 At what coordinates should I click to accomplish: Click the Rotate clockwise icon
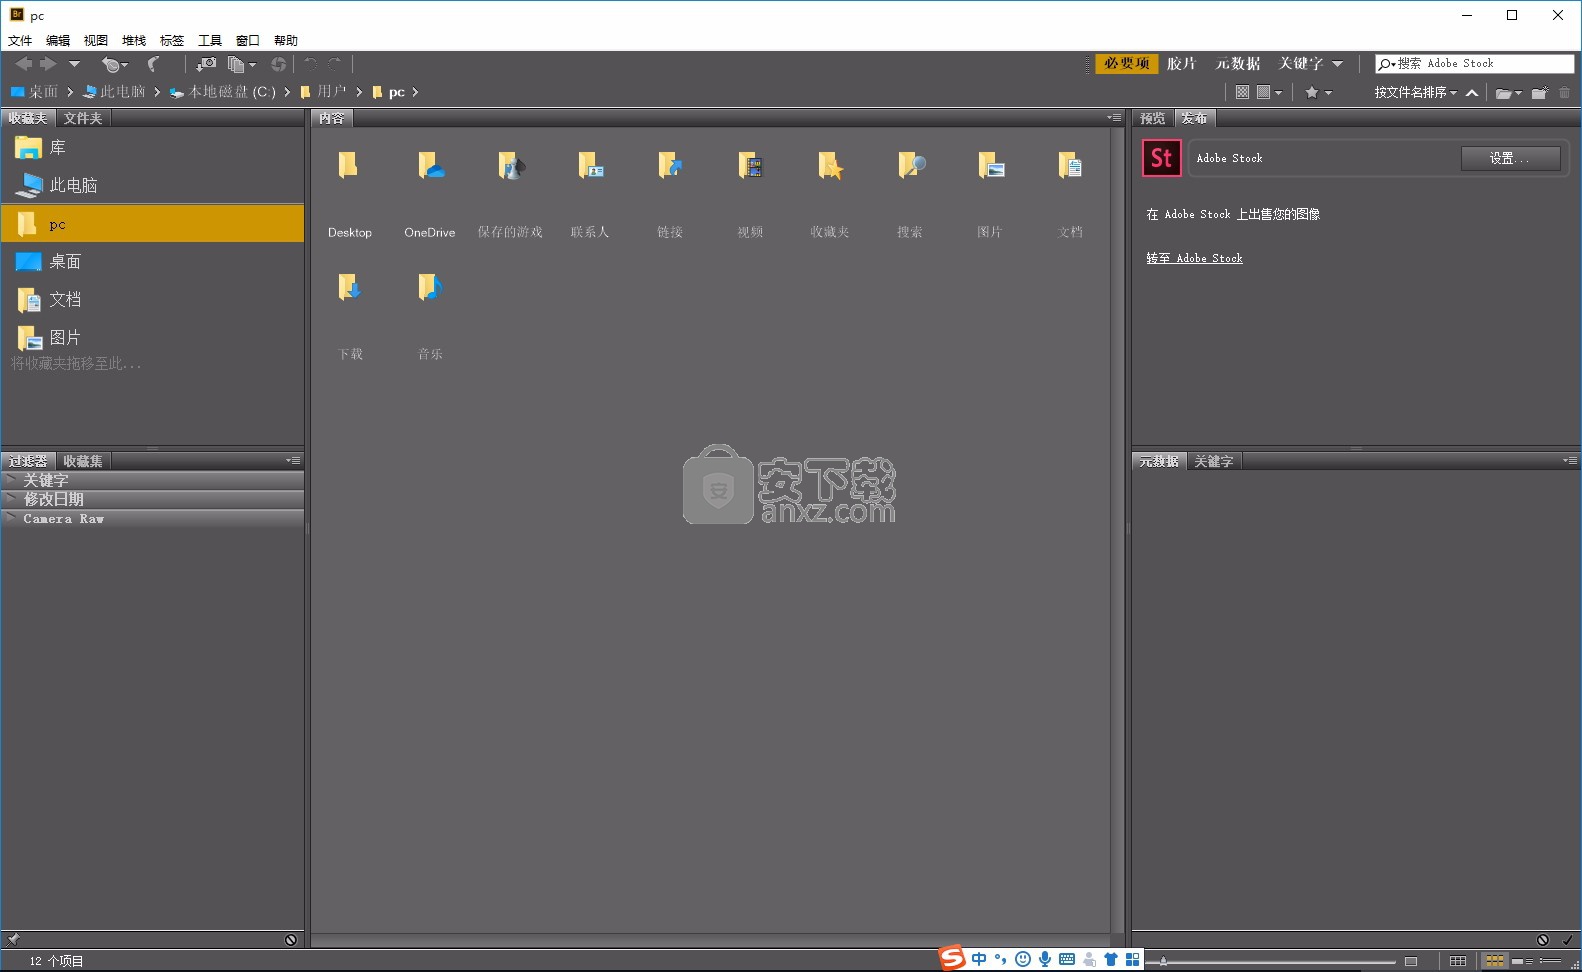(x=335, y=64)
